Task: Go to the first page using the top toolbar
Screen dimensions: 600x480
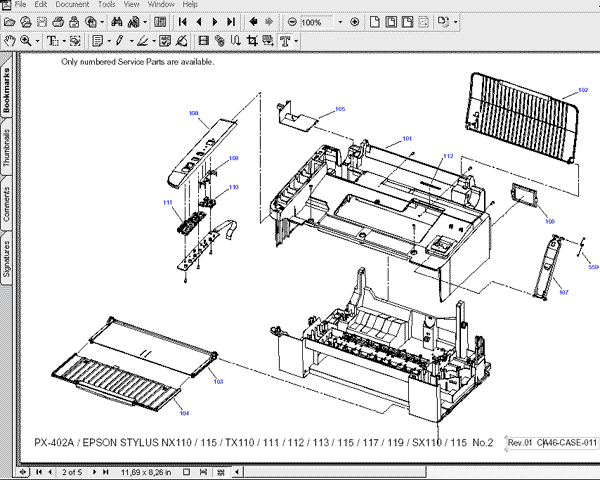Action: click(183, 22)
